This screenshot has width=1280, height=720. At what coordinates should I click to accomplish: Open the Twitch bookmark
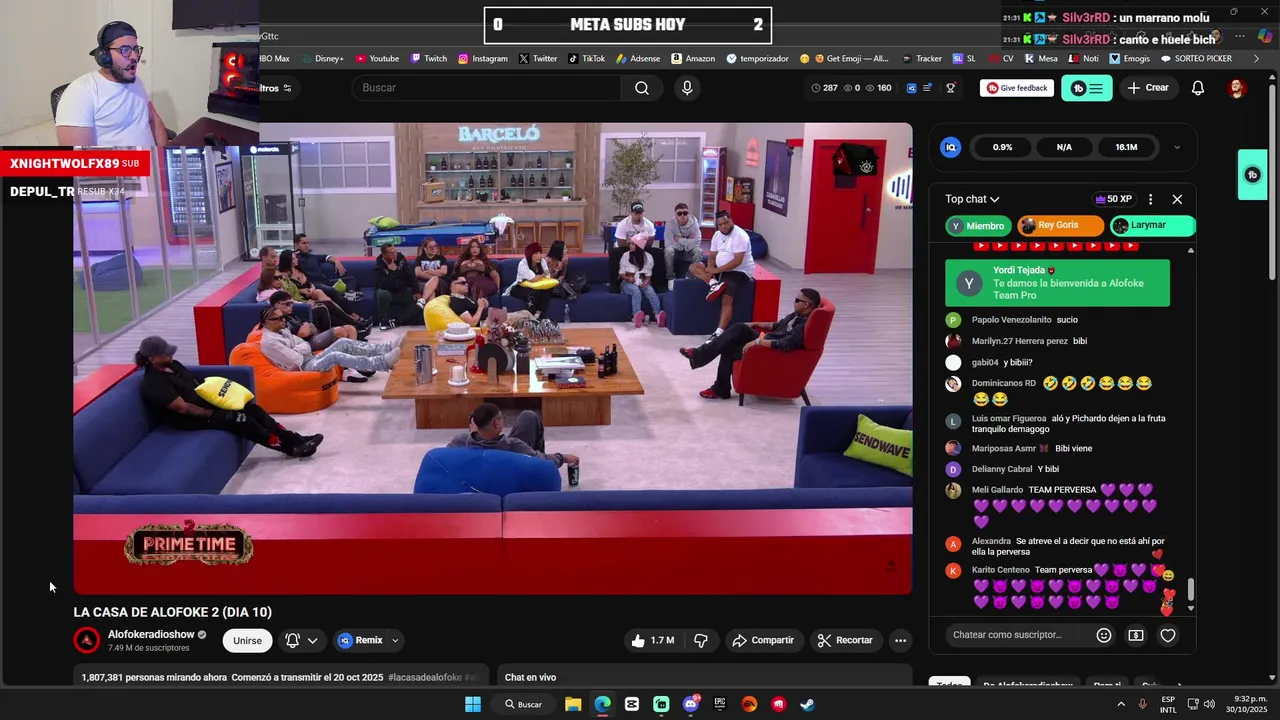429,59
